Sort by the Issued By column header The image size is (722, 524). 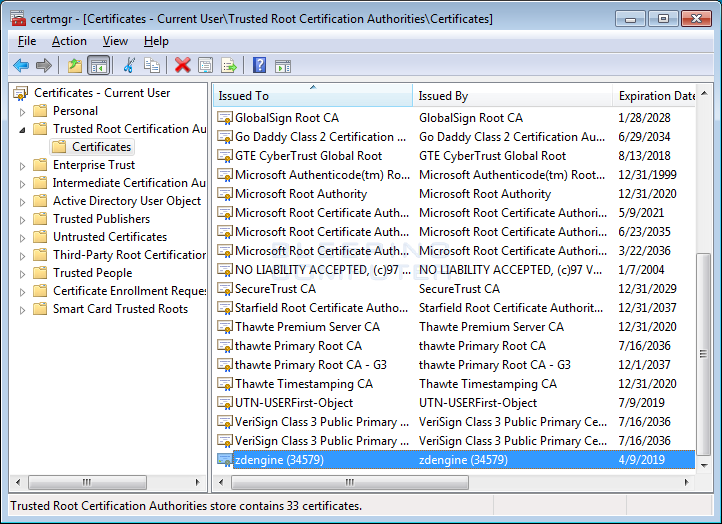point(510,96)
